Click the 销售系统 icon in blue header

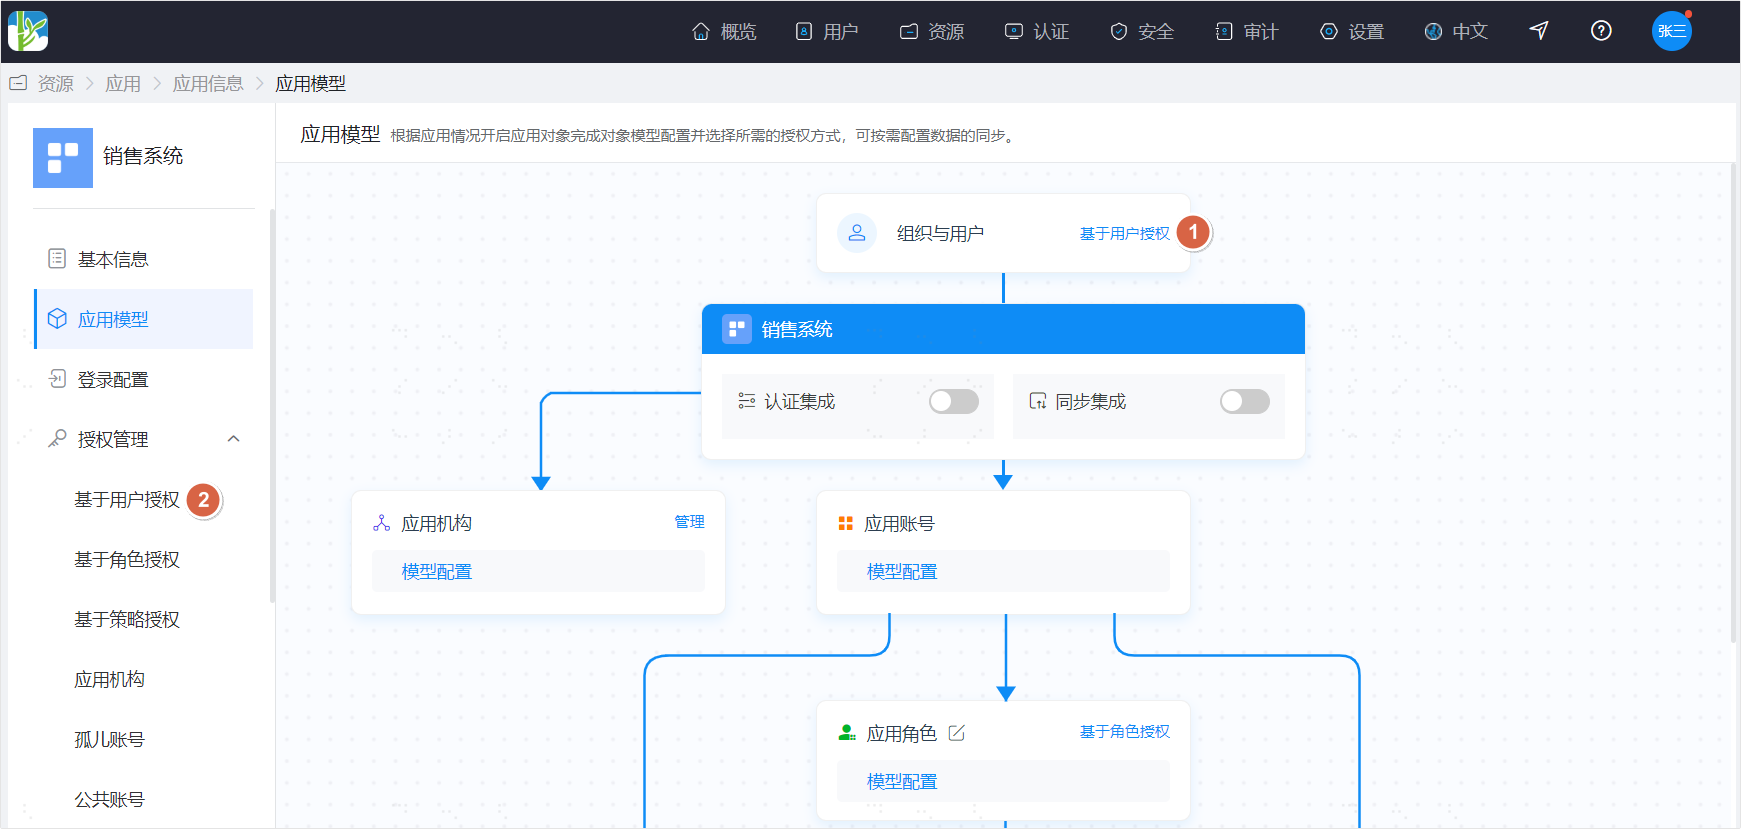point(737,329)
